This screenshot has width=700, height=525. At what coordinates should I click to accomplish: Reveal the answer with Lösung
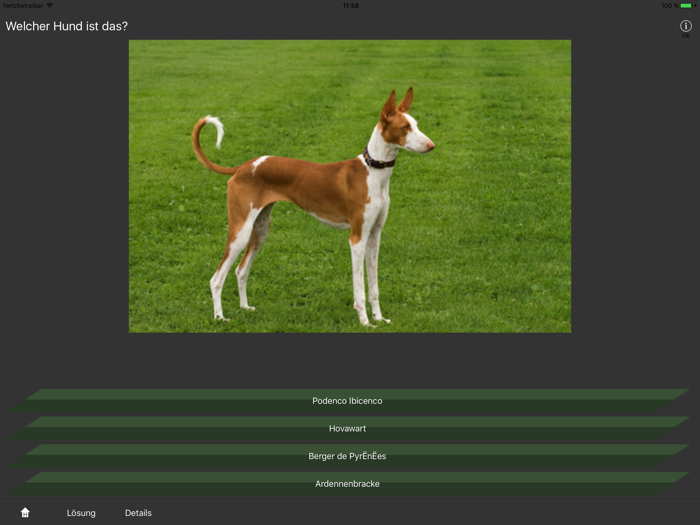click(x=81, y=513)
